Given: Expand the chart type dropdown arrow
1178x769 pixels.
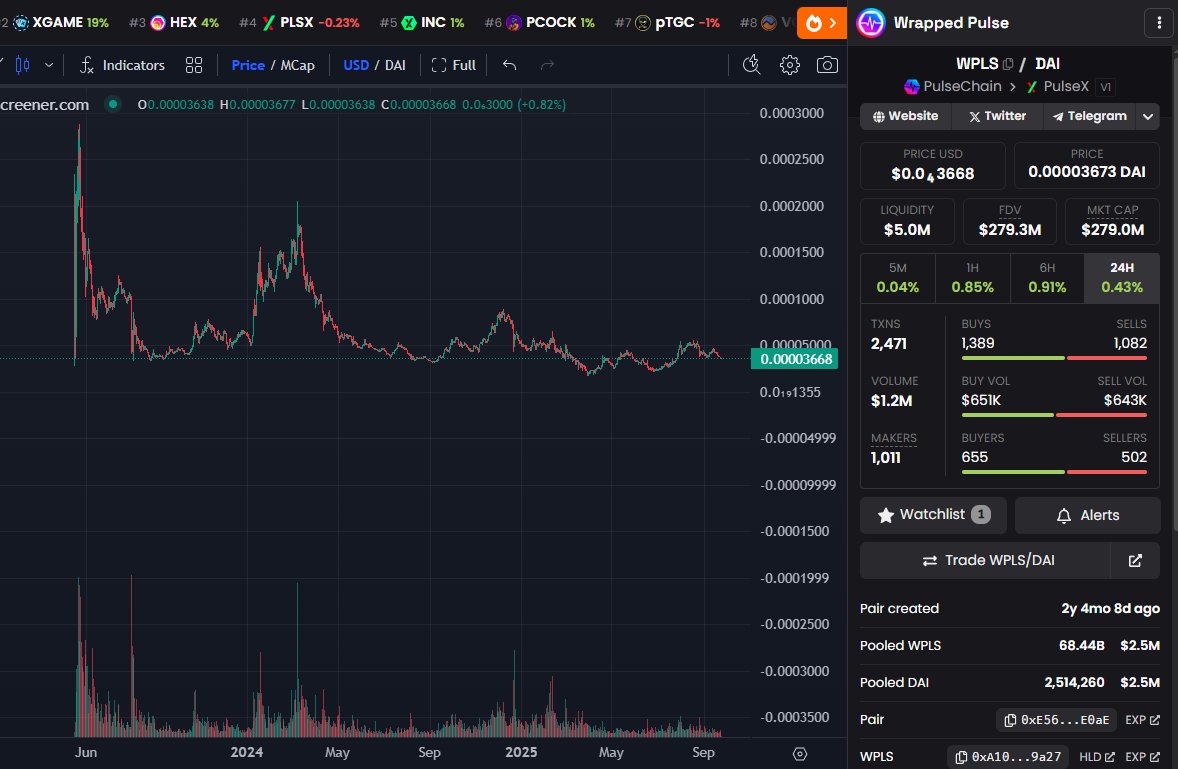Looking at the screenshot, I should click(49, 65).
